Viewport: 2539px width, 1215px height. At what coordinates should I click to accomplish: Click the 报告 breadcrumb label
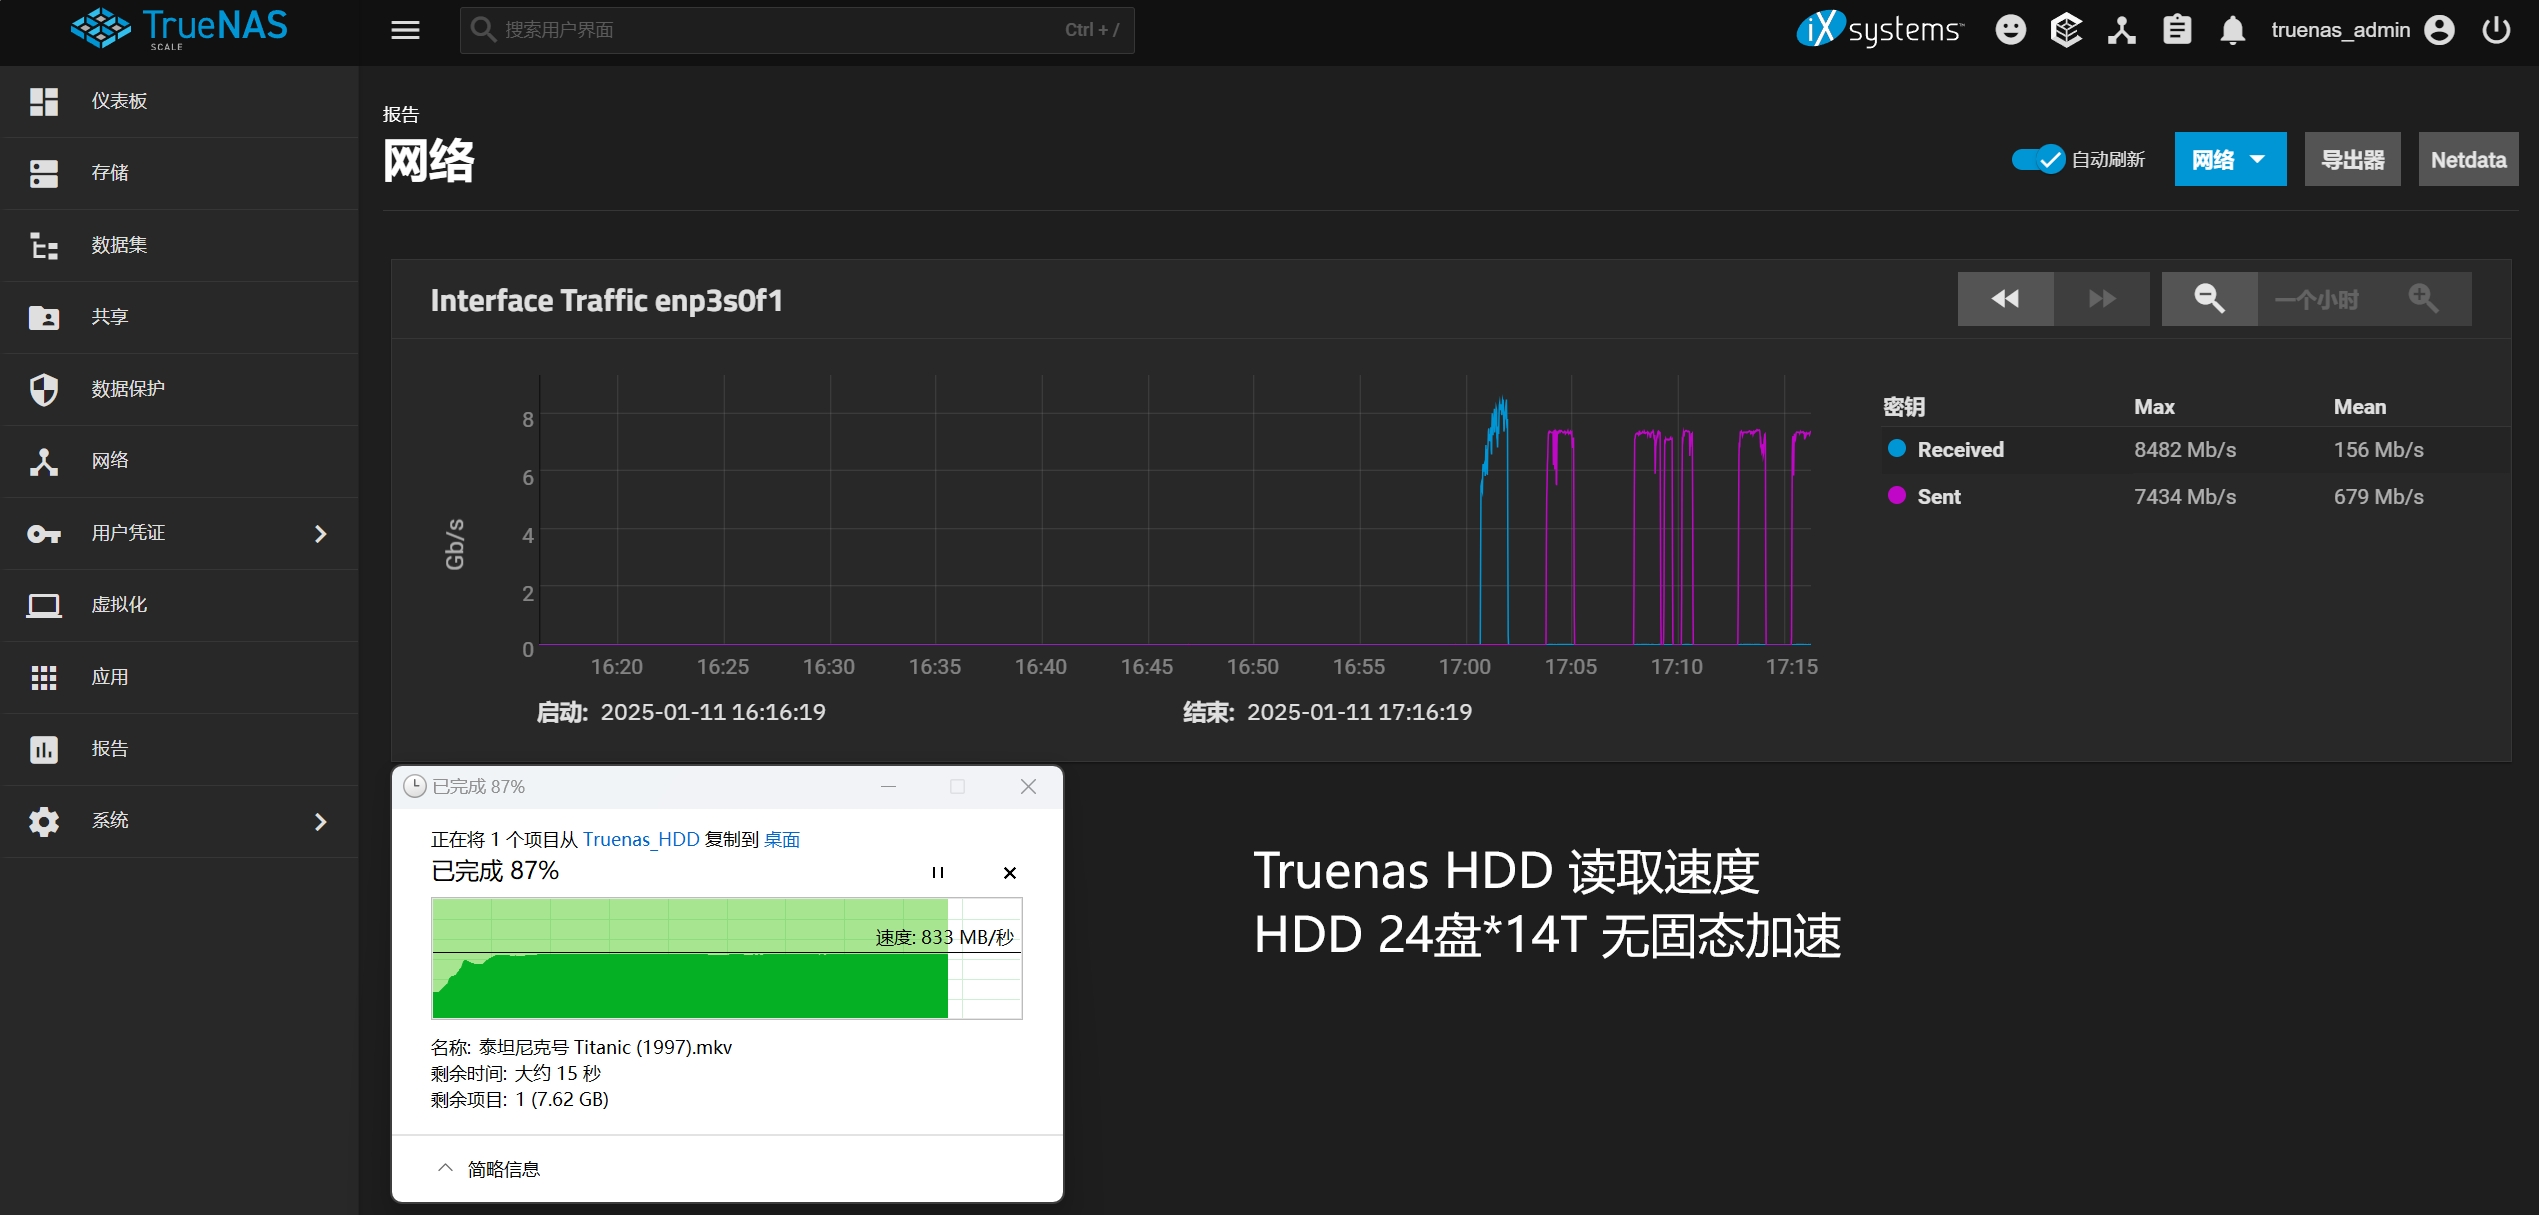pyautogui.click(x=401, y=114)
